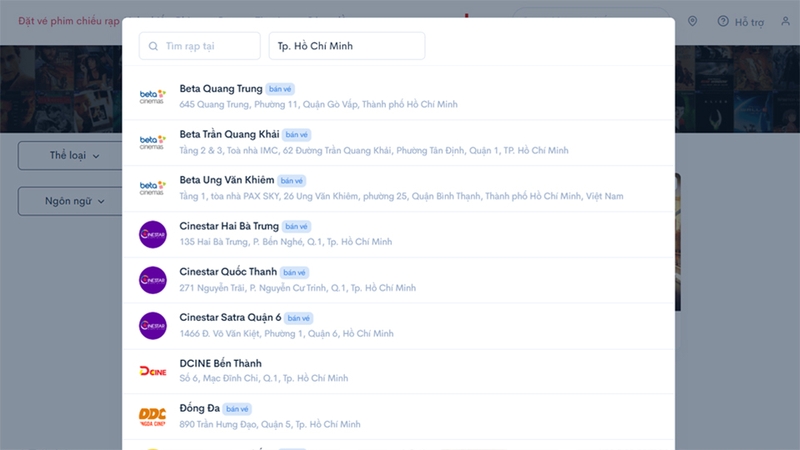The width and height of the screenshot is (800, 450).
Task: Choose Beta Trần Quang Khải cinema
Action: tap(229, 135)
